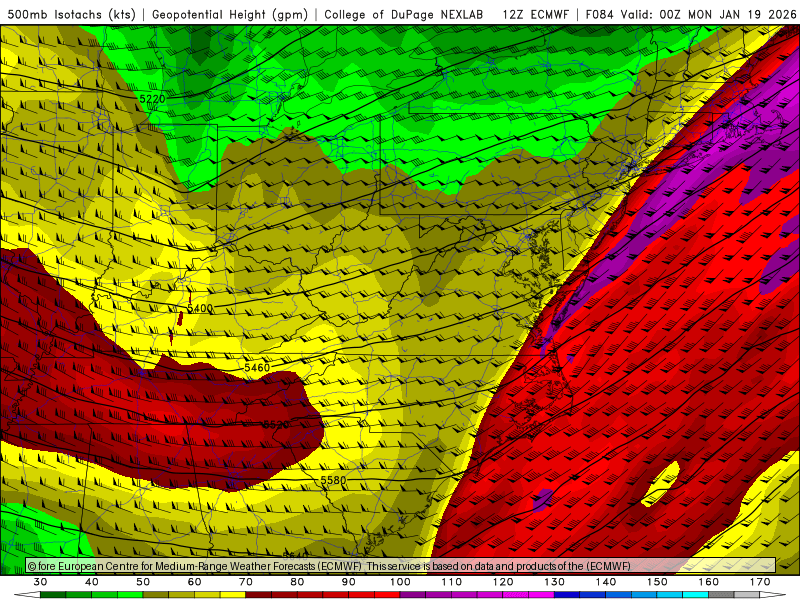Click the bright green swatch left of 50
This screenshot has height=600, width=800.
[130, 595]
